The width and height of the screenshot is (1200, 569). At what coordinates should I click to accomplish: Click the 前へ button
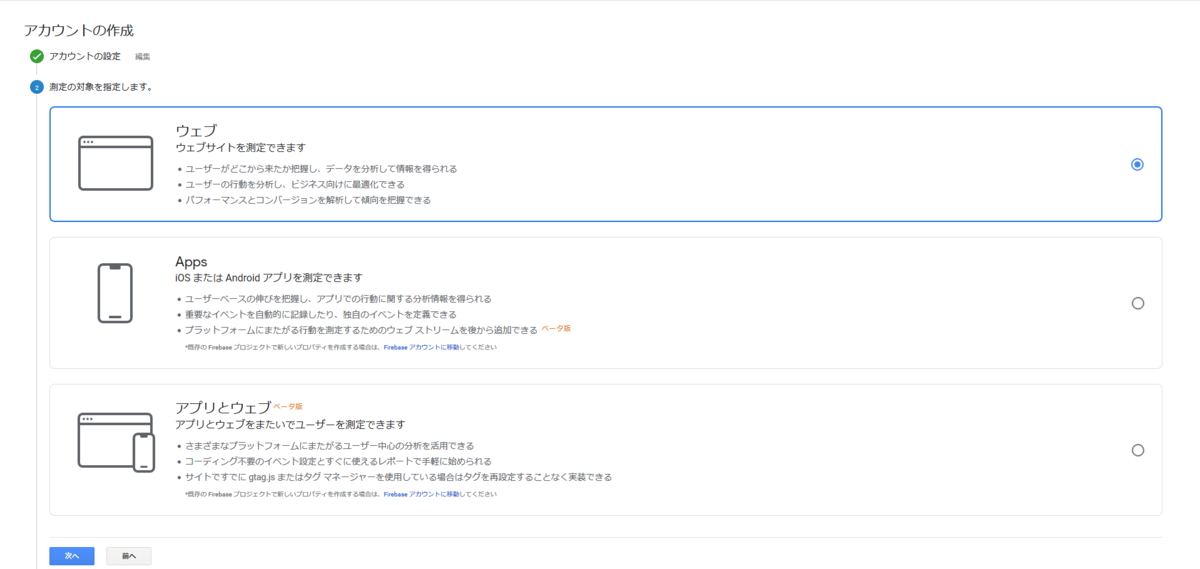click(x=129, y=555)
